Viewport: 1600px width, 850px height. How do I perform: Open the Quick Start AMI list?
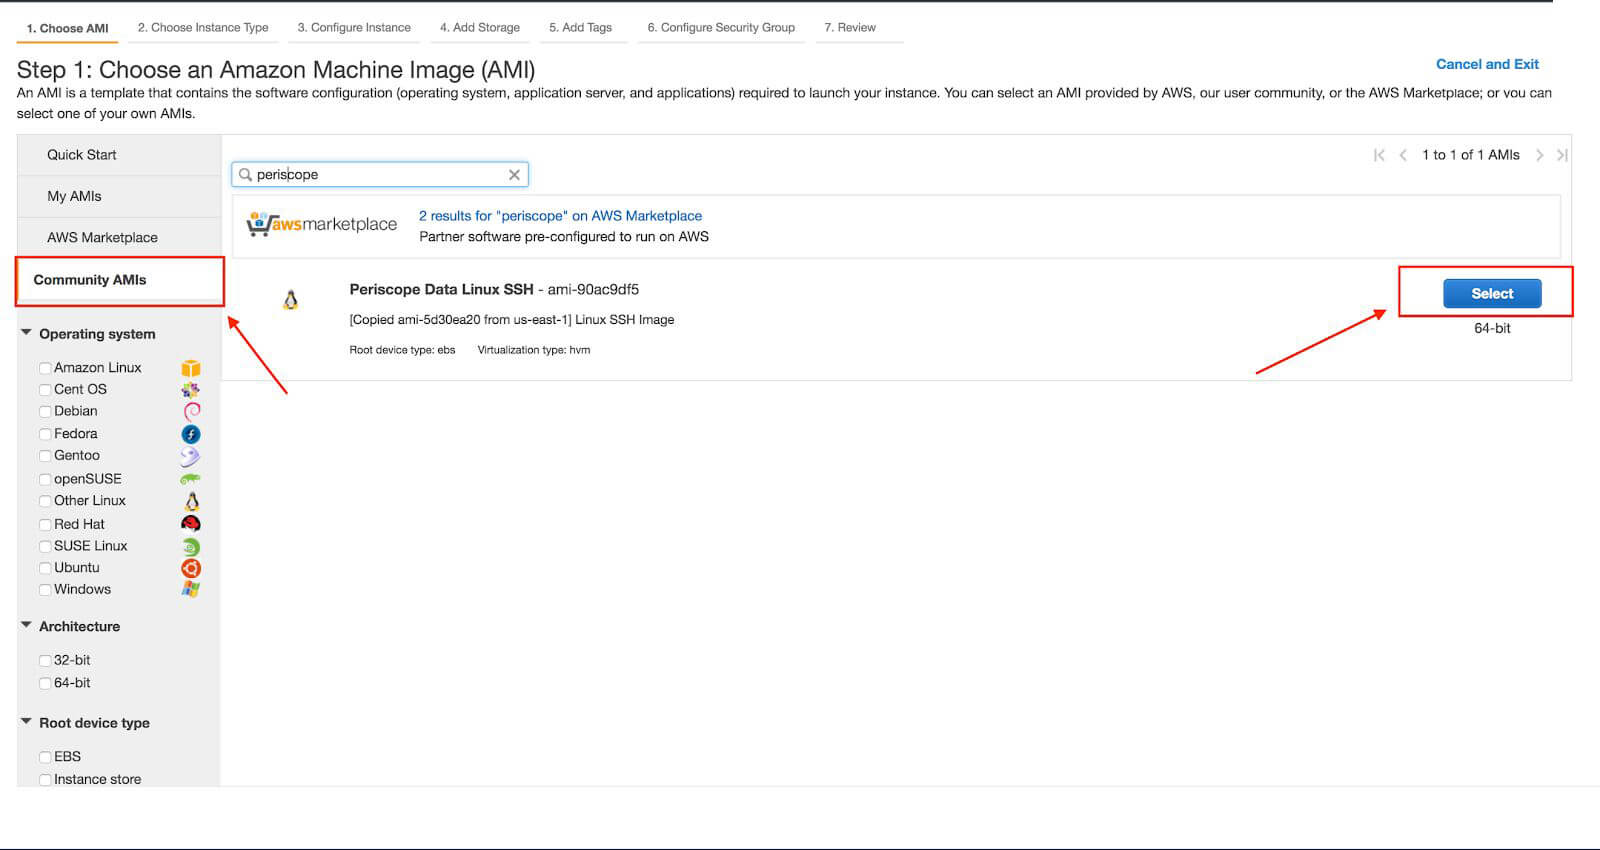[119, 155]
